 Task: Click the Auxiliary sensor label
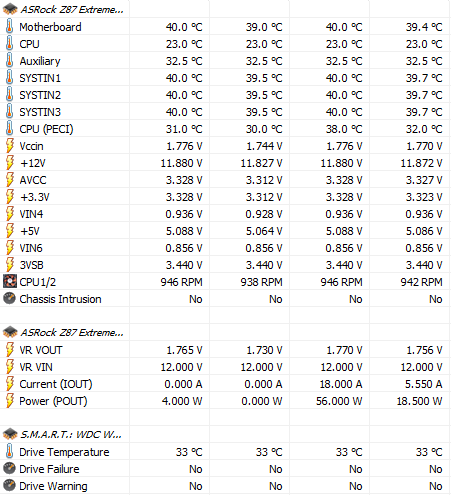click(40, 61)
